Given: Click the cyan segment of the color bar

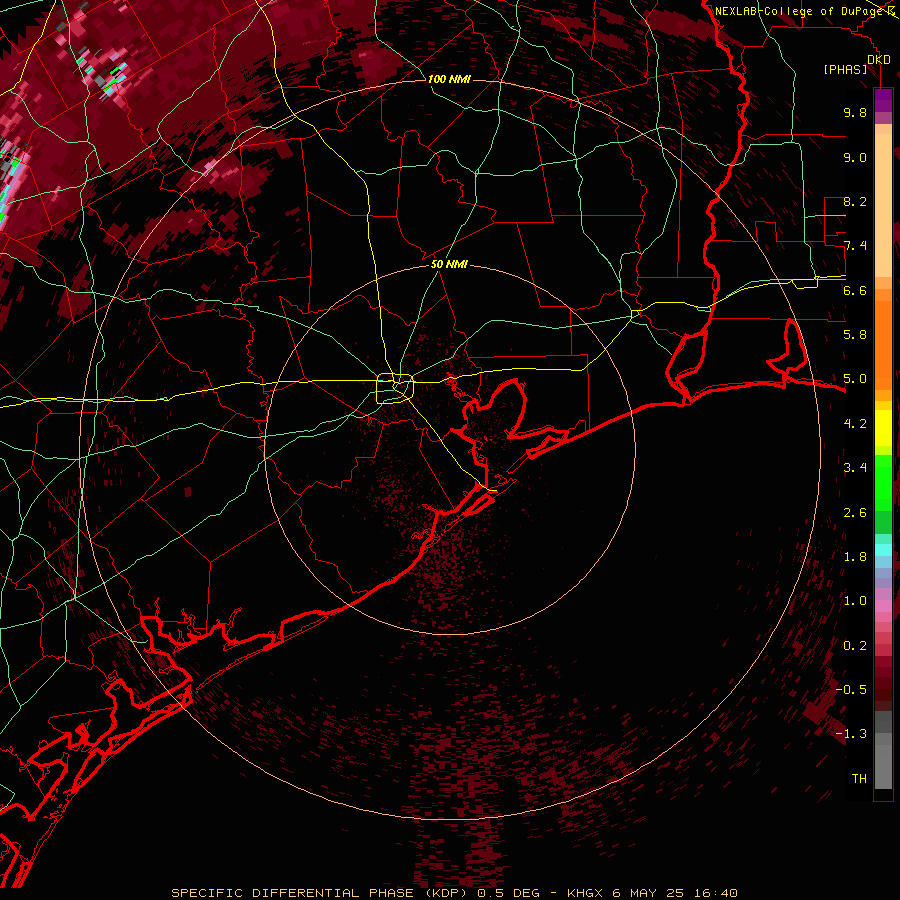Looking at the screenshot, I should coord(883,550).
